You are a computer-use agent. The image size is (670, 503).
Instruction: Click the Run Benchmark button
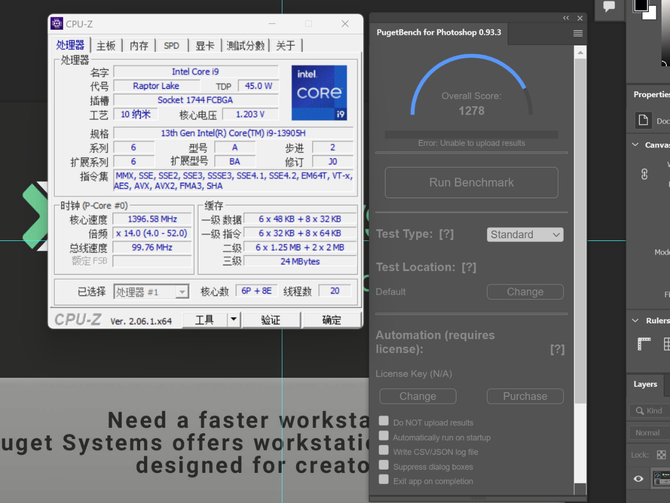tap(471, 182)
